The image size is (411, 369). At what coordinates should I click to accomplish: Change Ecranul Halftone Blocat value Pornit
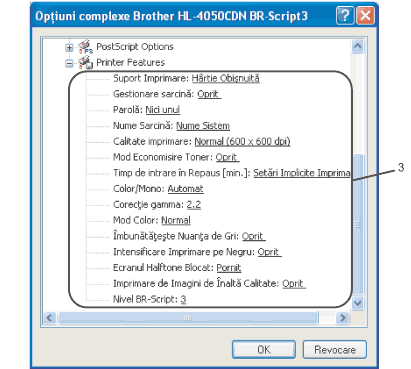pyautogui.click(x=229, y=268)
